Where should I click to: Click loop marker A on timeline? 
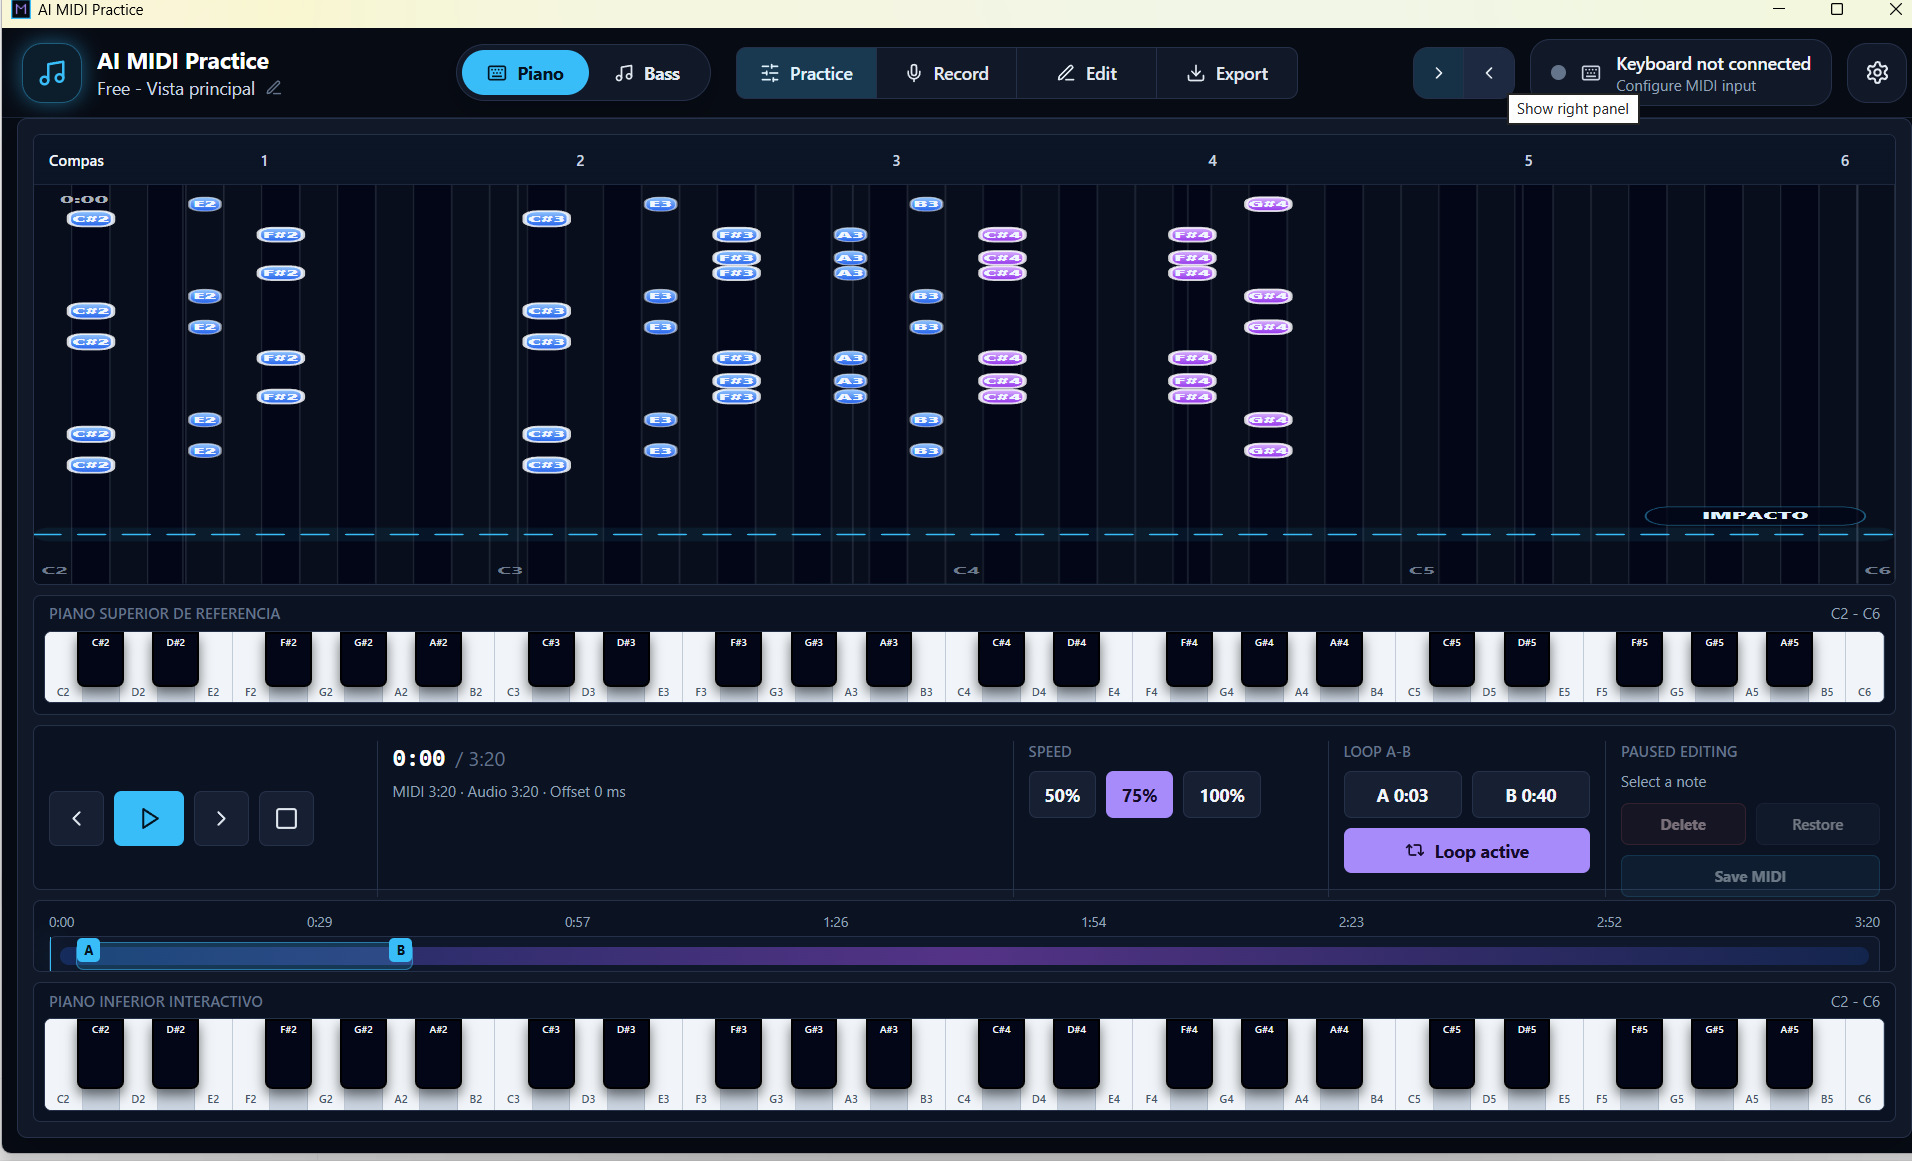pyautogui.click(x=89, y=950)
